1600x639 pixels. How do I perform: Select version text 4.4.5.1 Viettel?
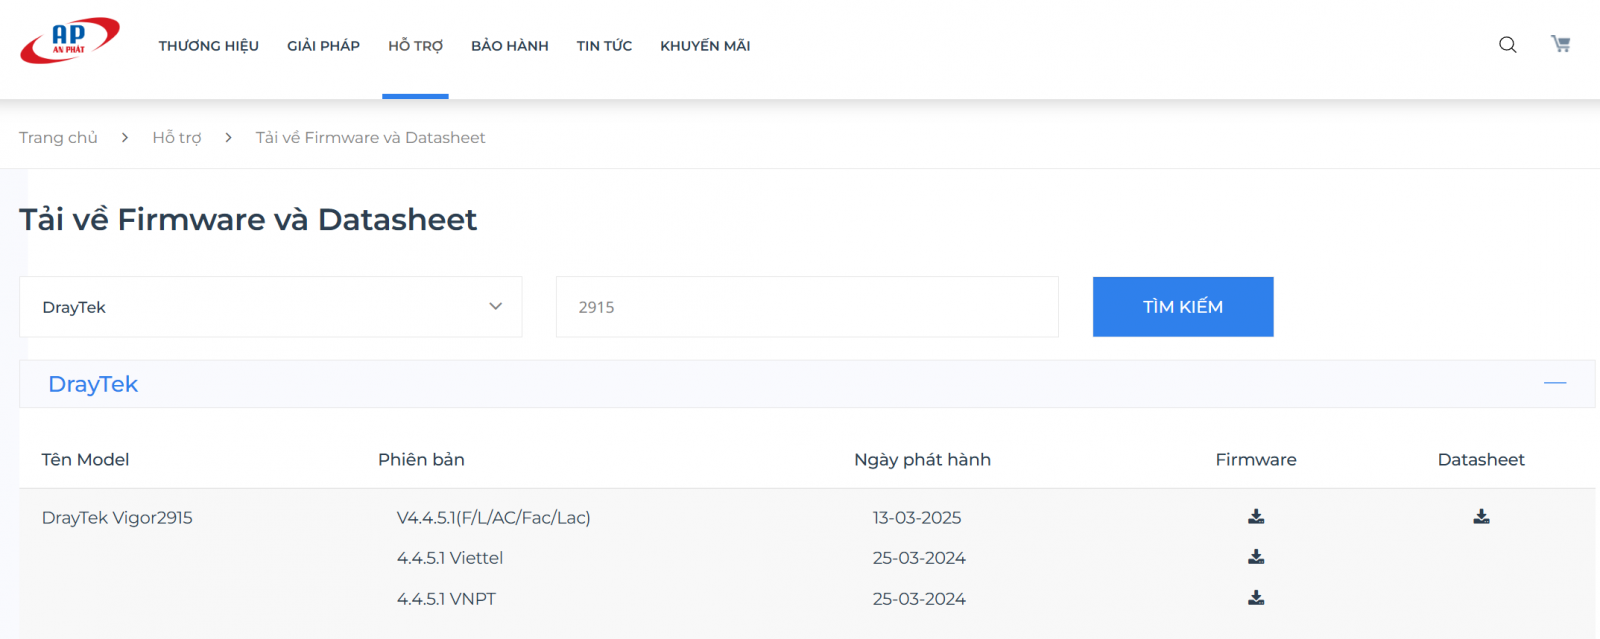pos(450,558)
